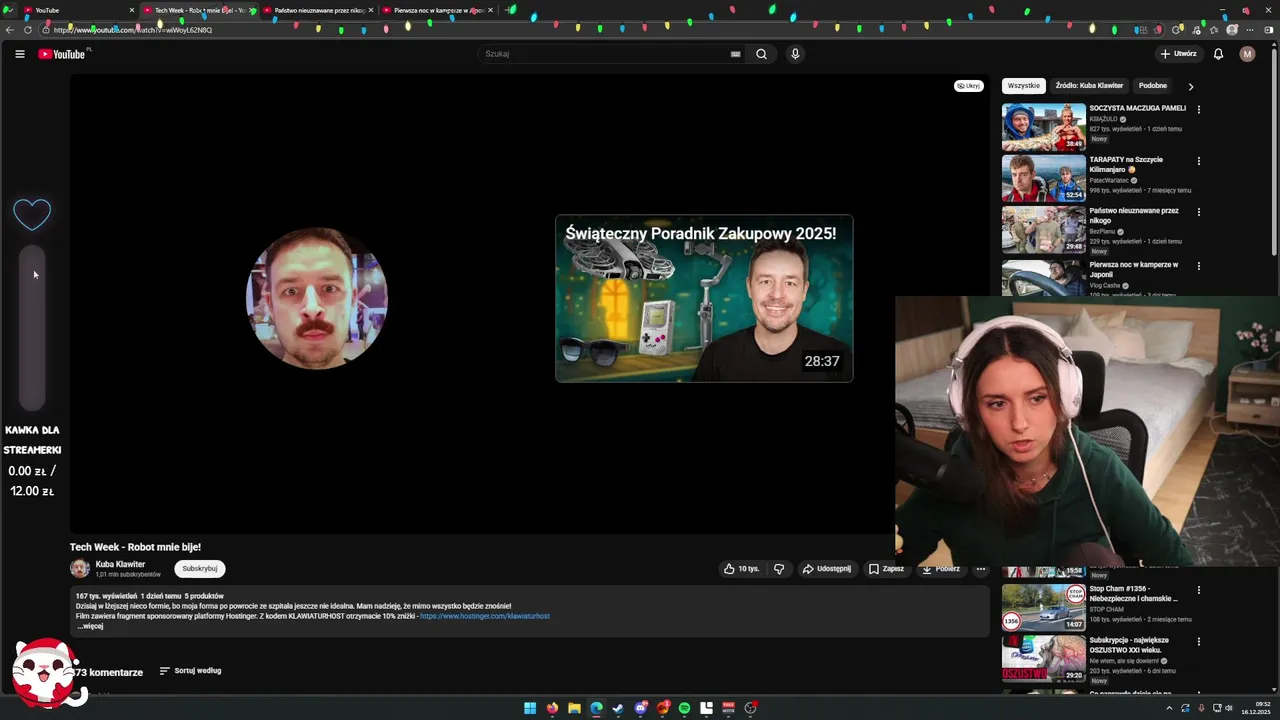Open the account avatar menu
1280x720 pixels.
(x=1247, y=54)
